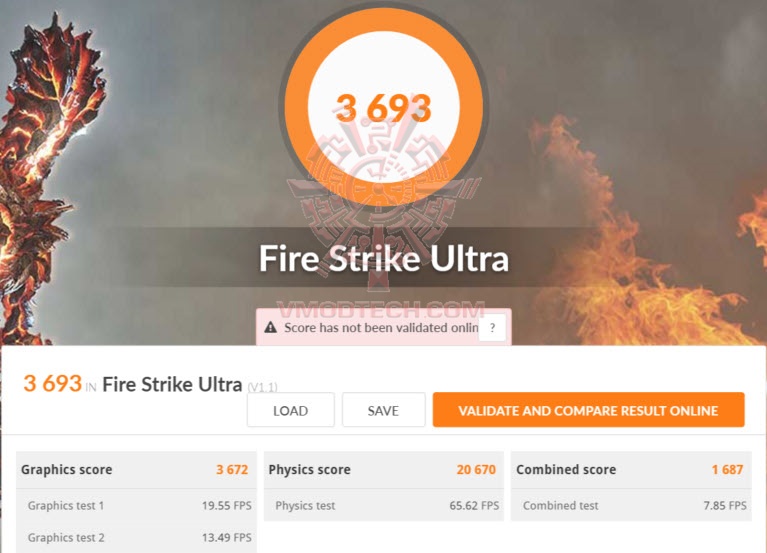Click the 20 670 physics score value
This screenshot has height=553, width=767.
tap(476, 469)
